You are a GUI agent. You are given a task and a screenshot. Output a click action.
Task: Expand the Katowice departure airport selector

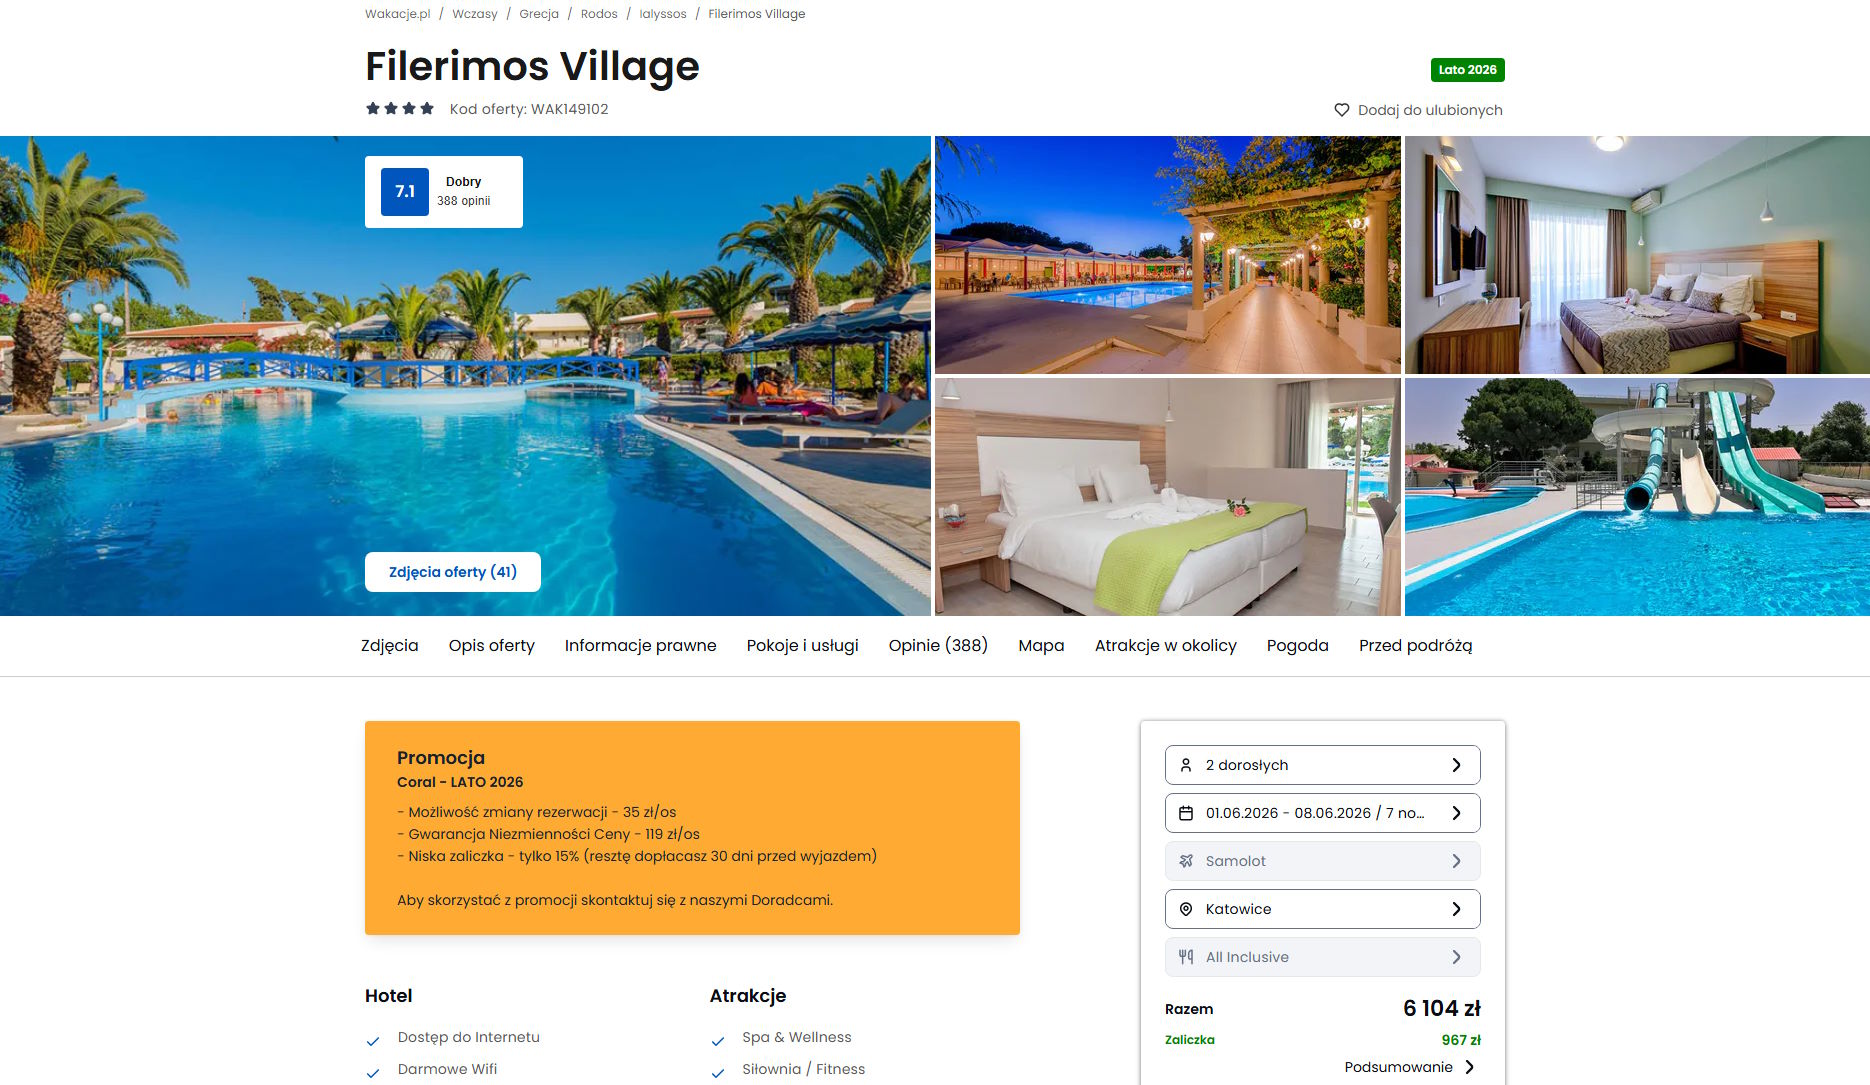point(1322,909)
